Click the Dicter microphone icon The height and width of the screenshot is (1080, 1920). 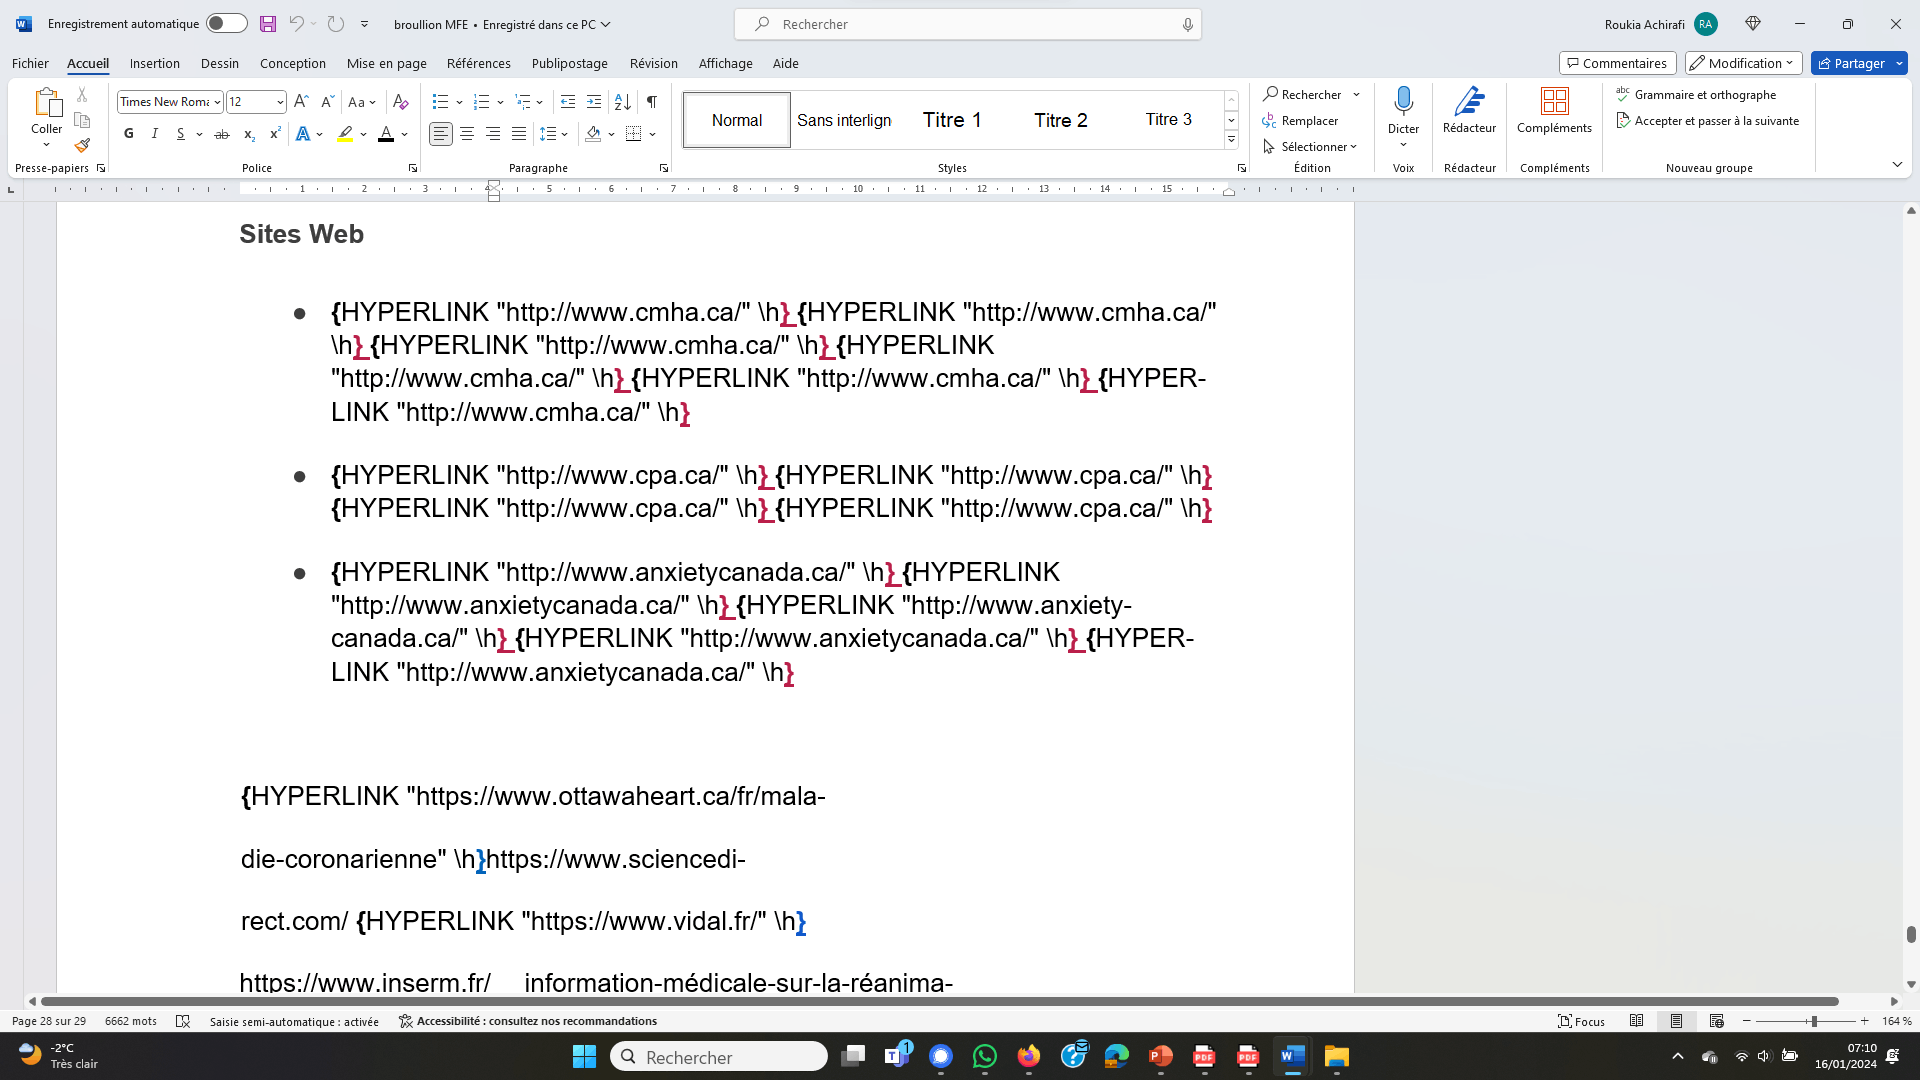coord(1403,101)
